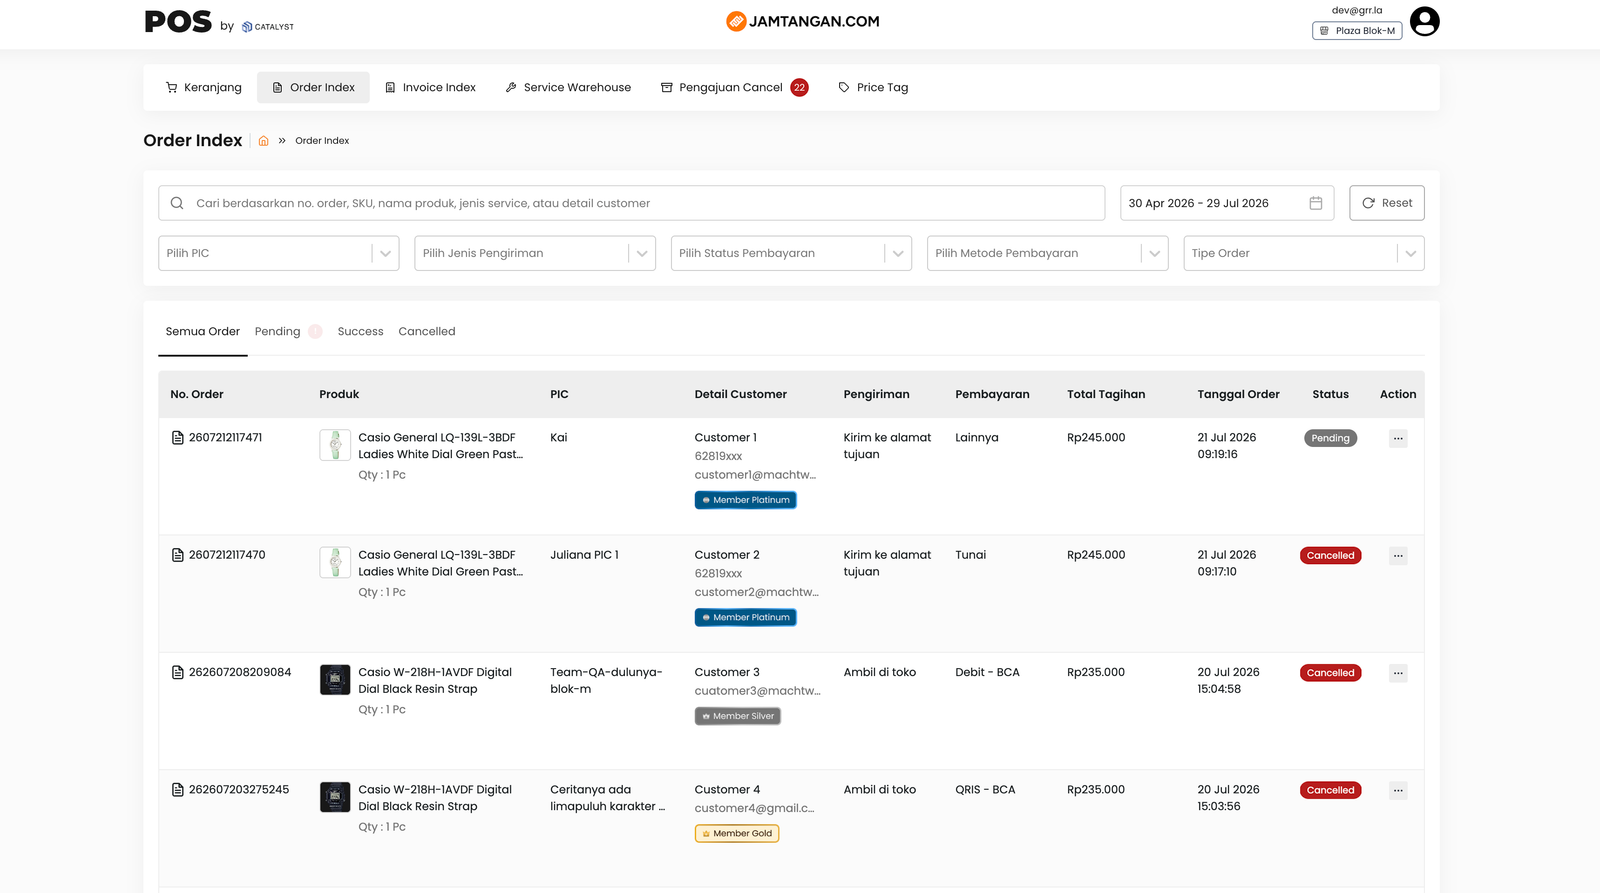Go to the Keranjang menu
Viewport: 1600px width, 893px height.
204,87
